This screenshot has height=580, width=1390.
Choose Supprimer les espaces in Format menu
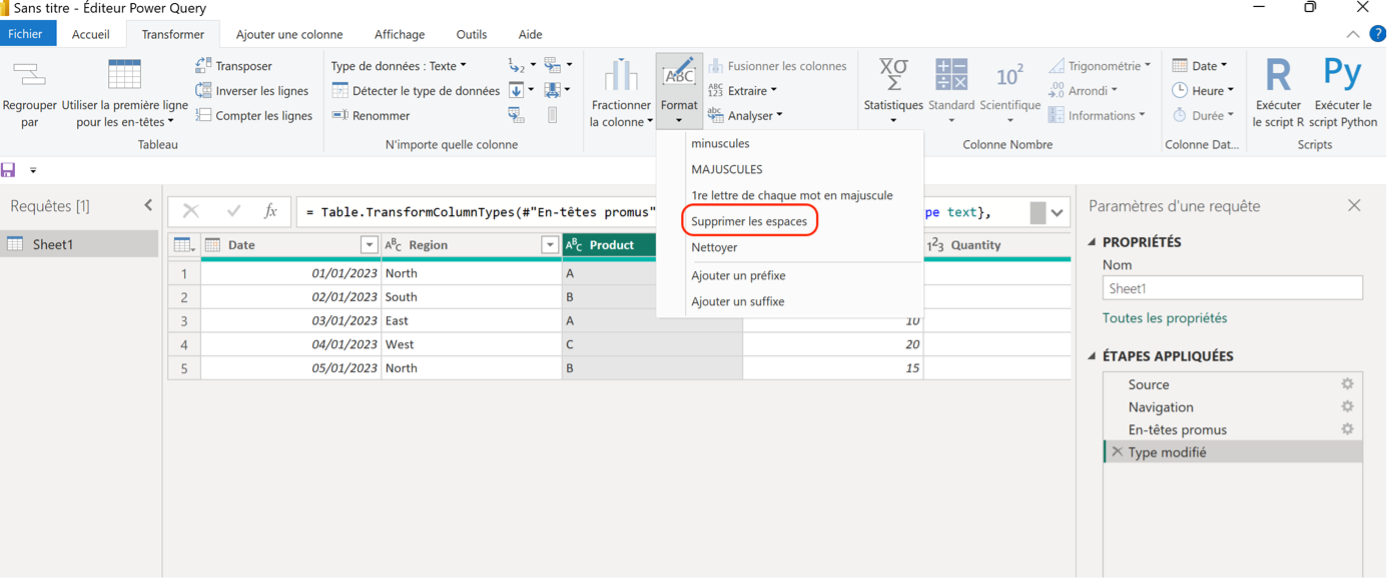coord(749,221)
